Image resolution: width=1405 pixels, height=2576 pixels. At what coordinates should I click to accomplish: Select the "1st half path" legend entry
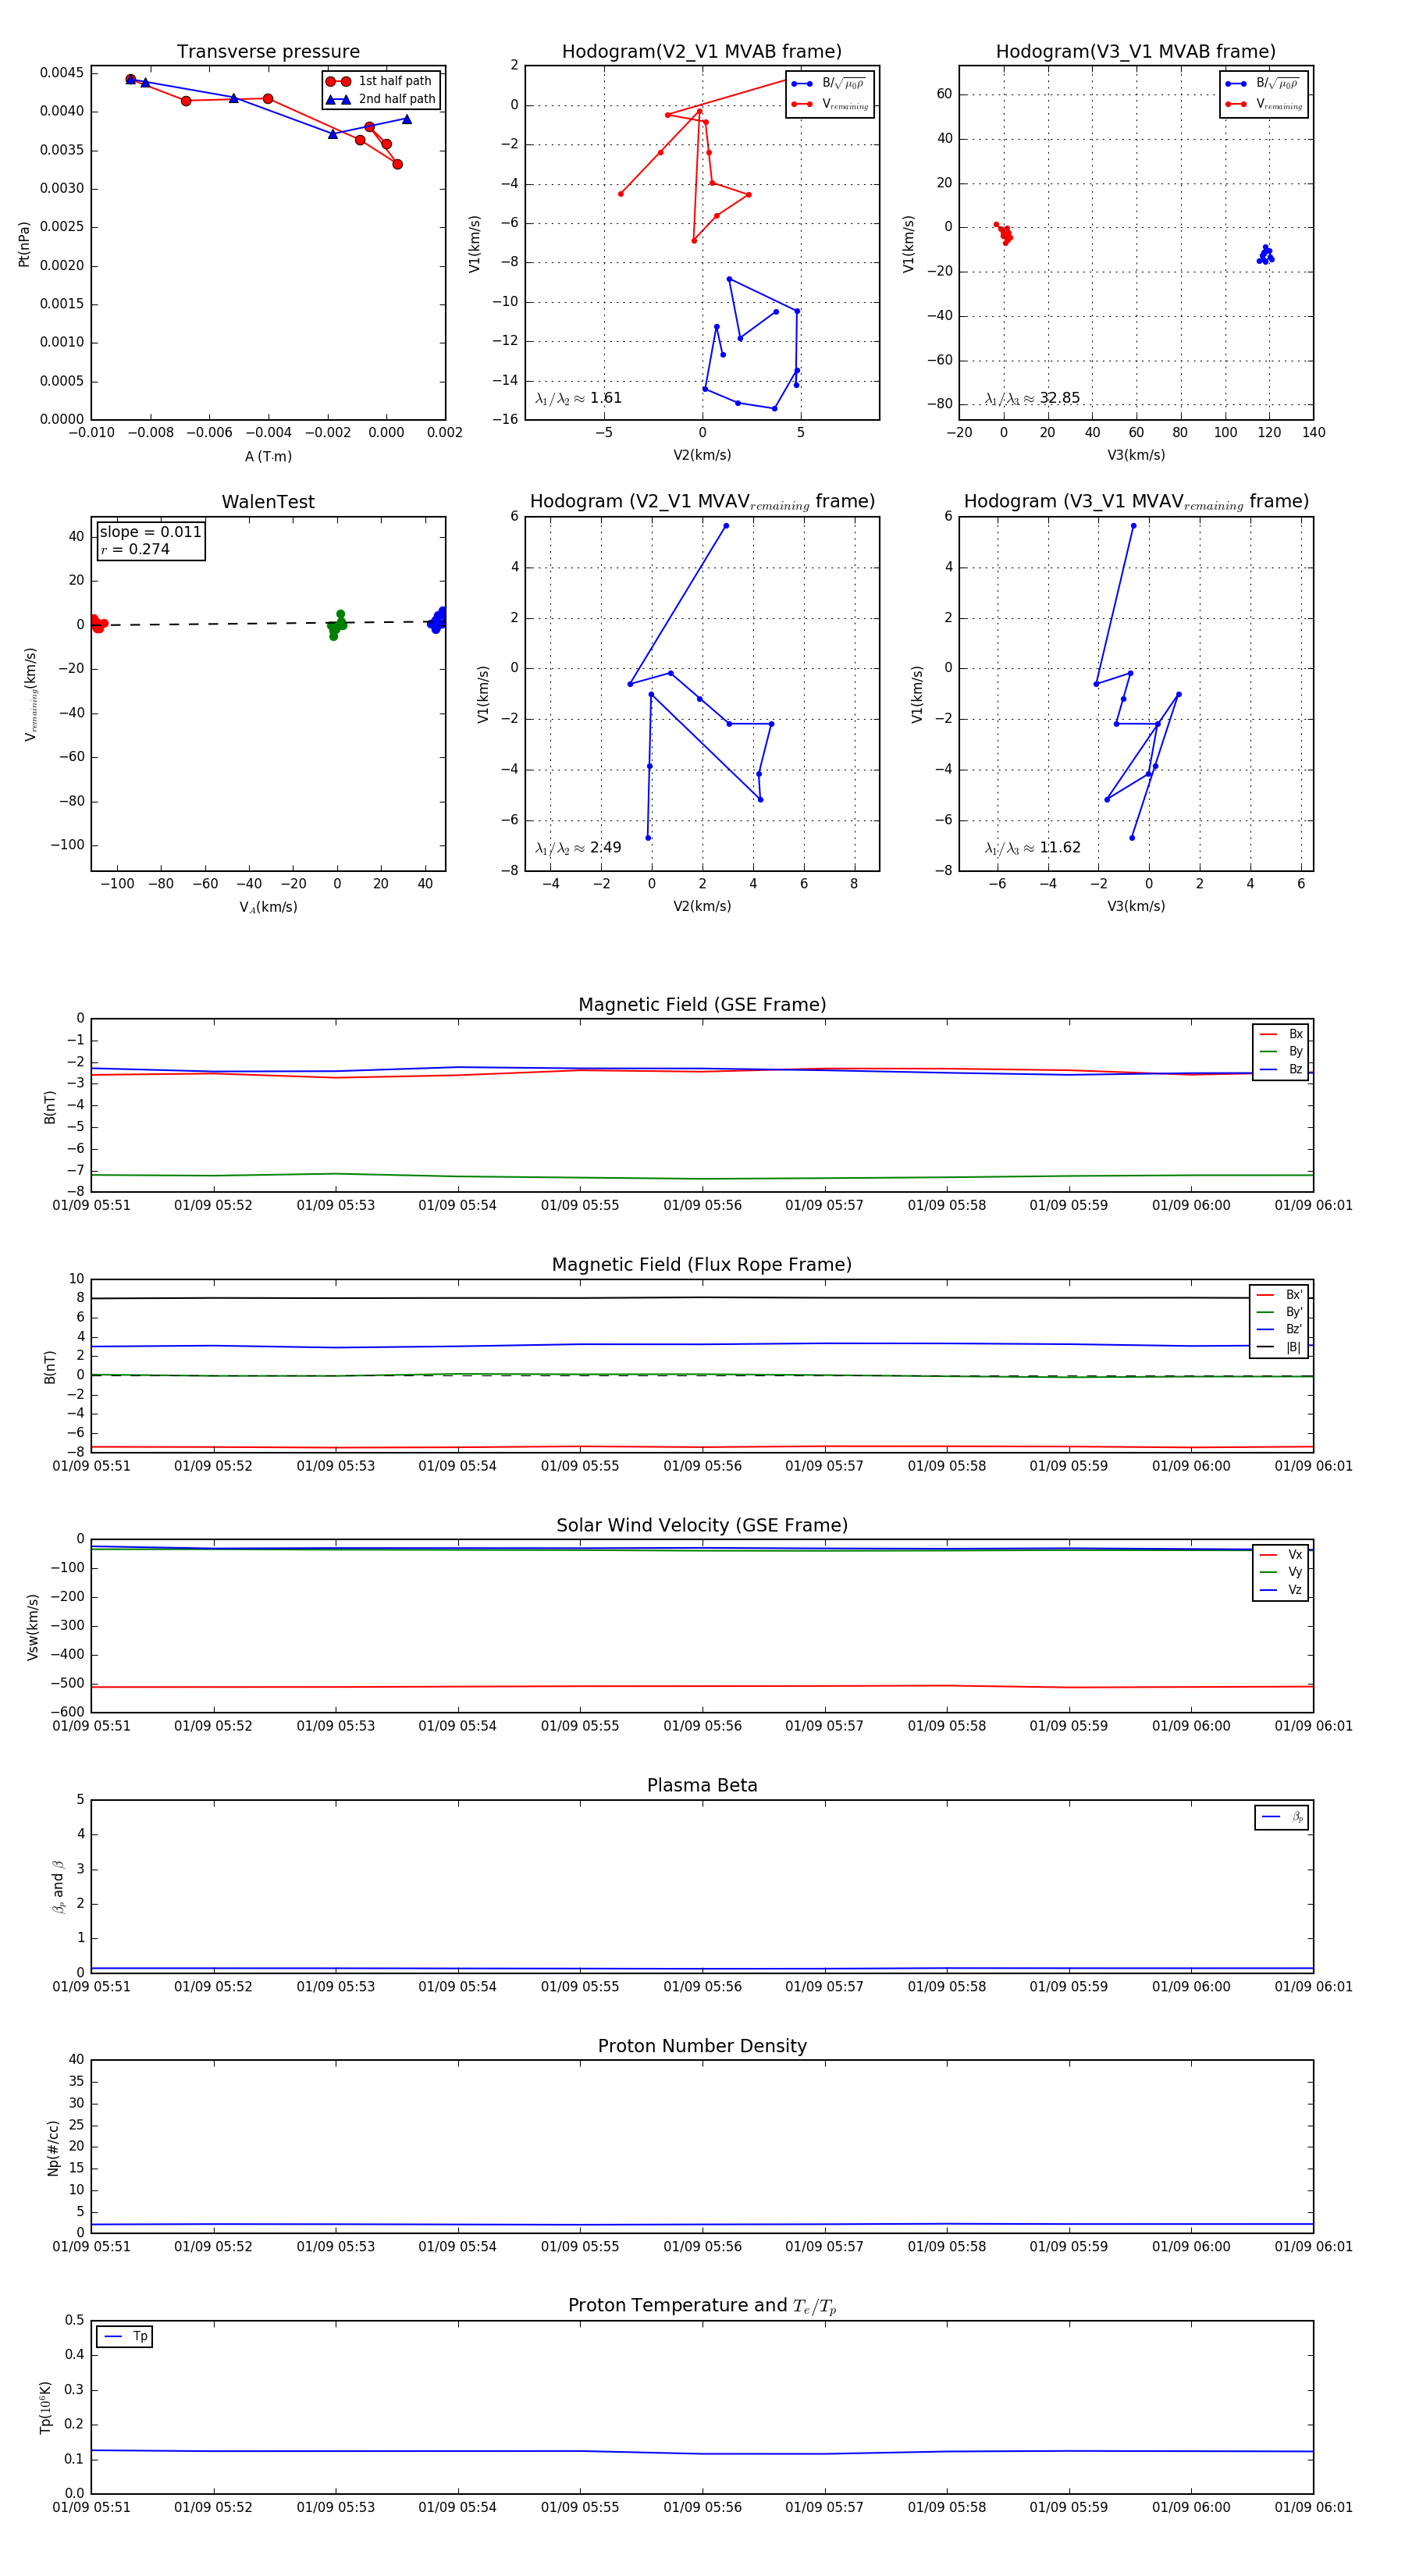coord(382,81)
